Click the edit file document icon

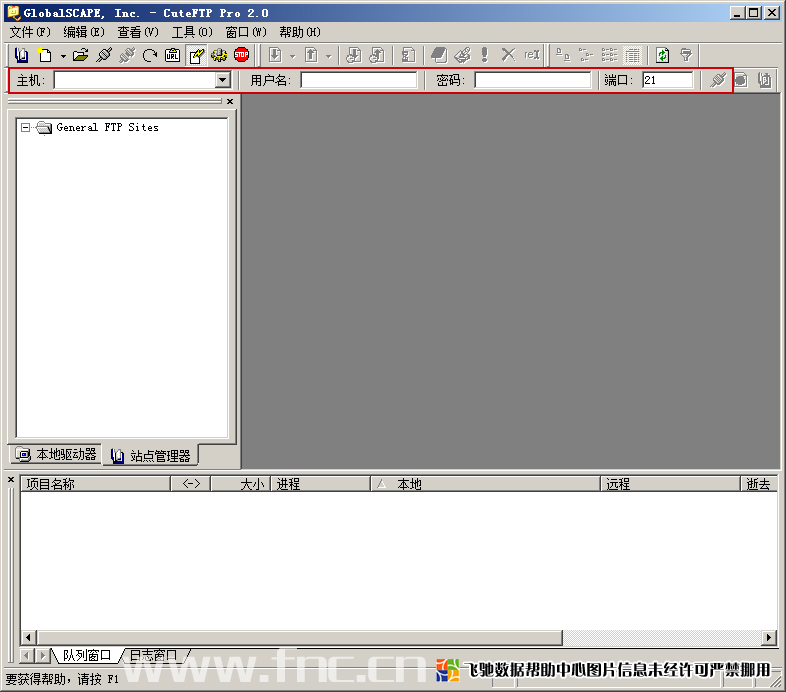click(x=408, y=55)
